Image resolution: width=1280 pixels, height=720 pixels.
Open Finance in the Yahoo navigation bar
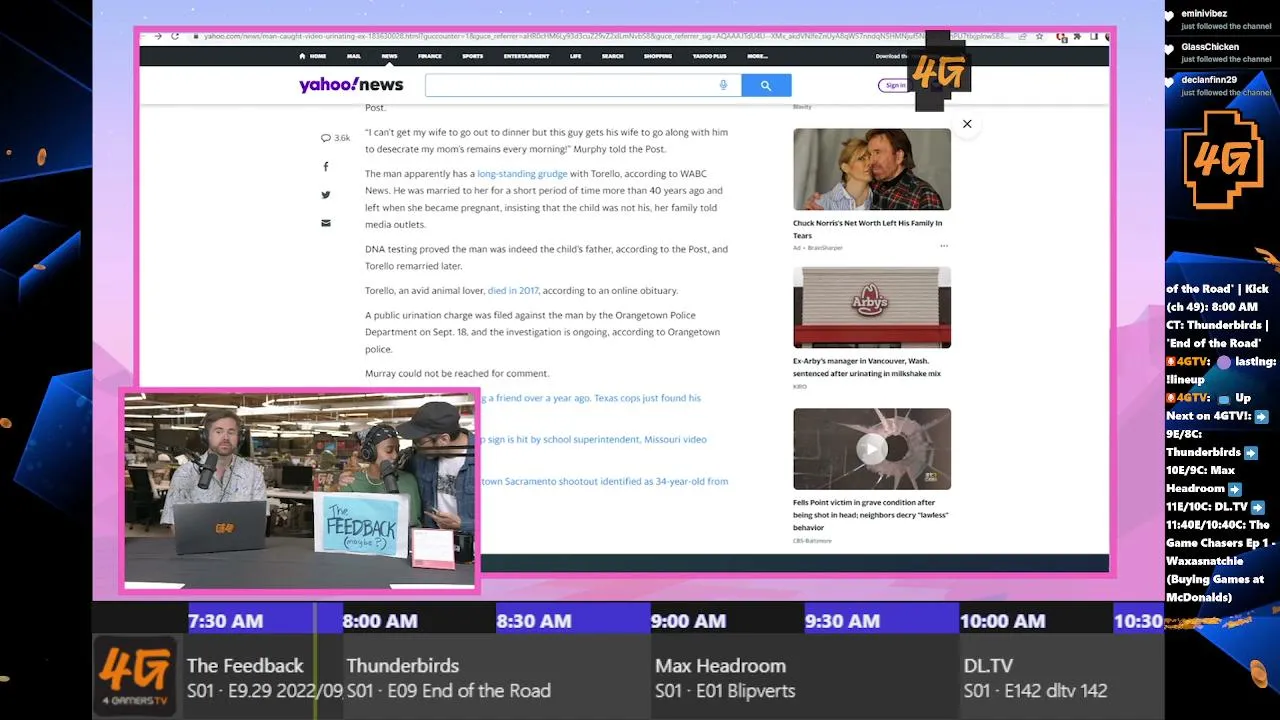coord(430,56)
